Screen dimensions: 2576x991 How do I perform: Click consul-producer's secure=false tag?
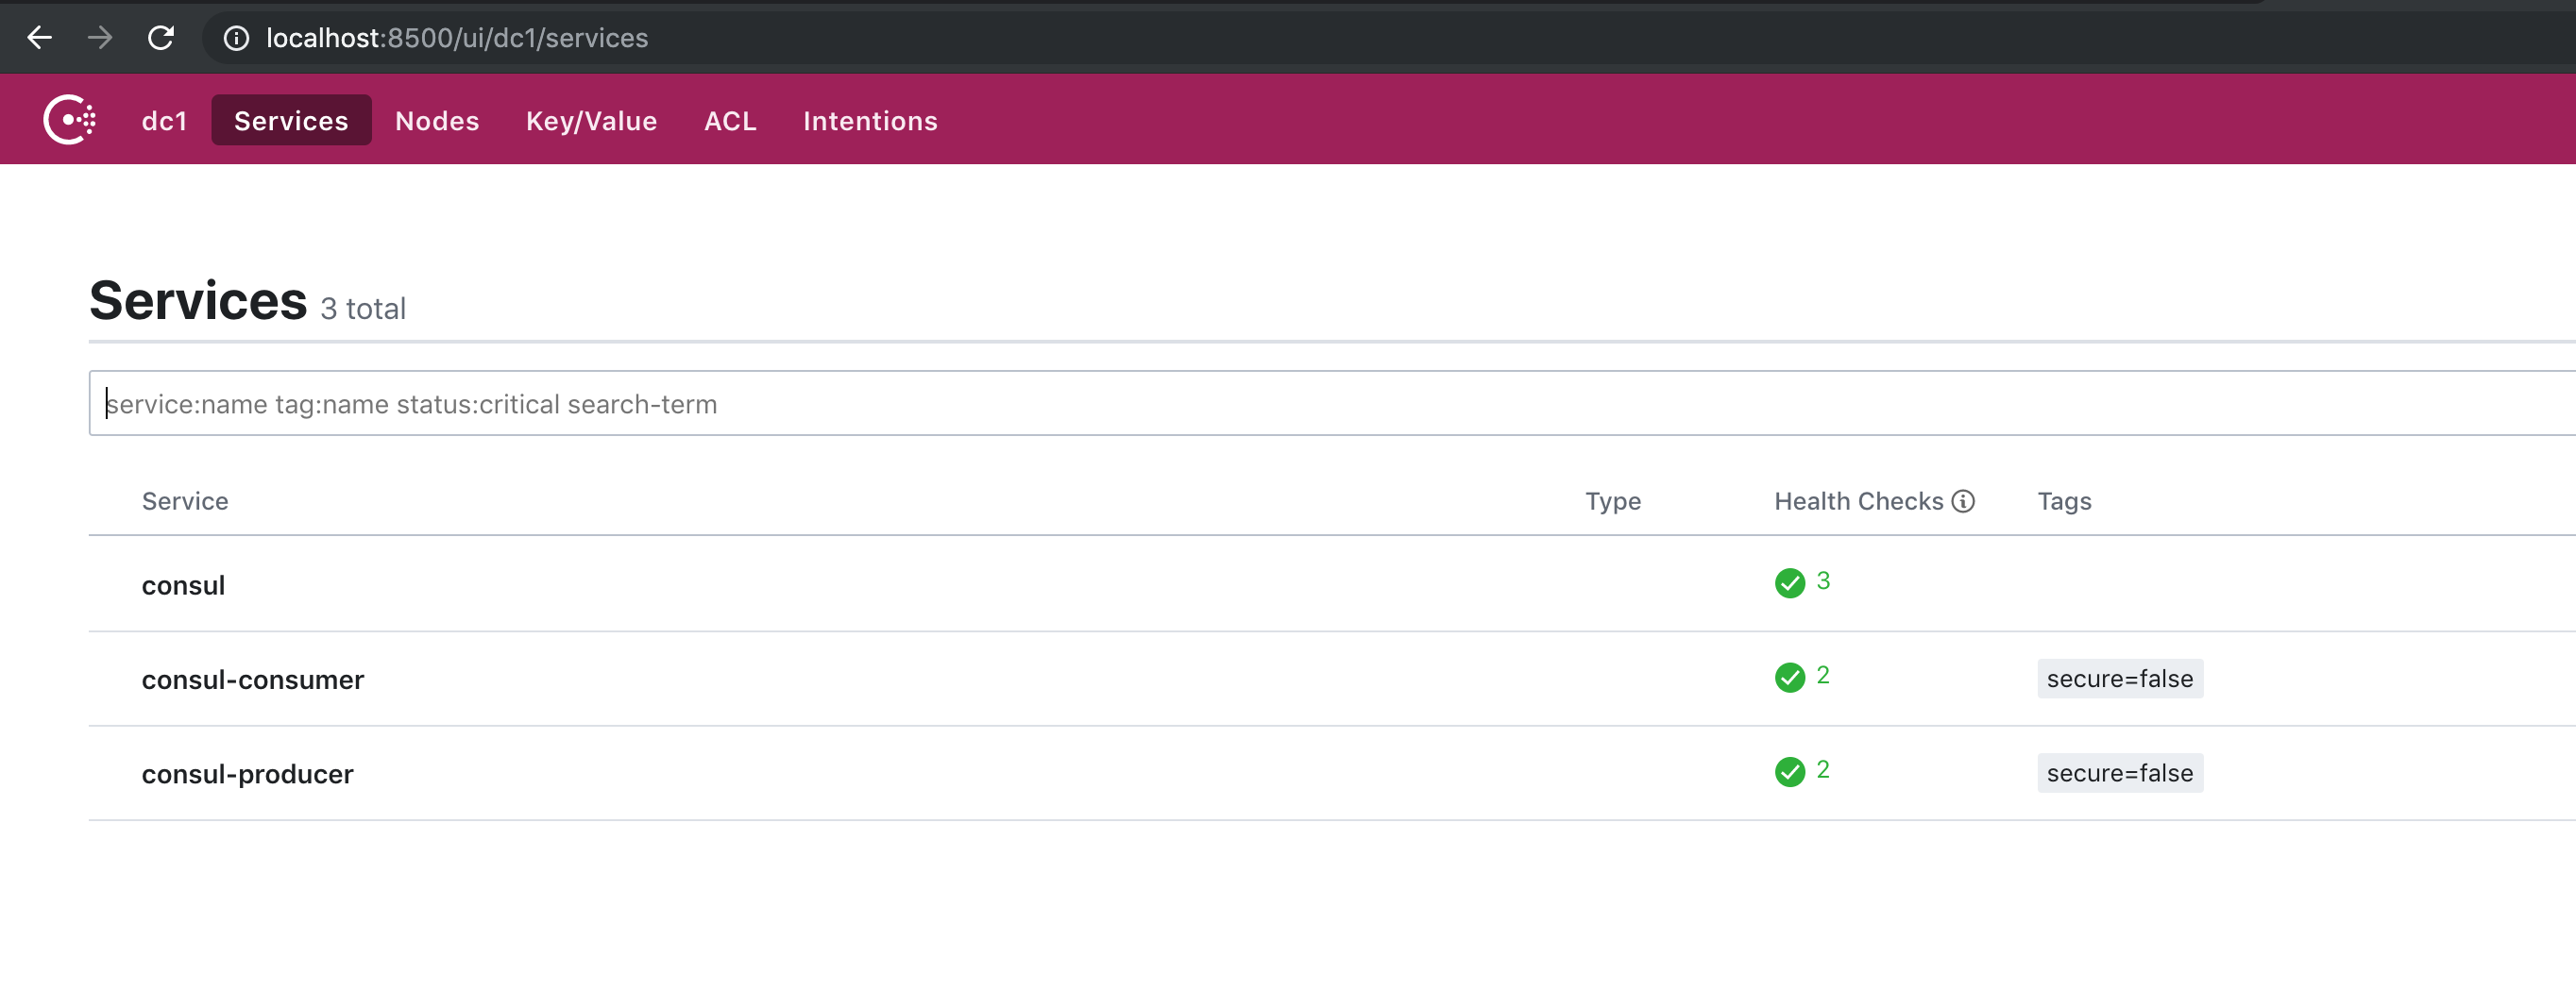click(x=2119, y=773)
